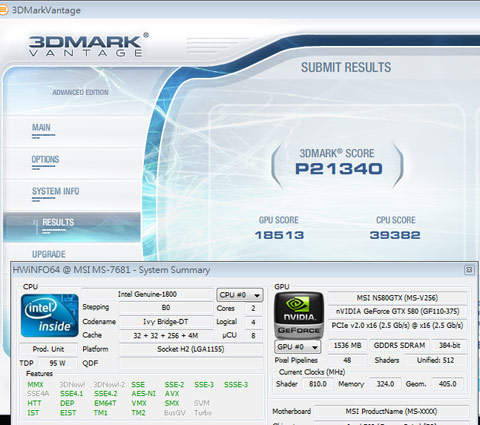
Task: Click the HTT feature label
Action: coord(34,403)
